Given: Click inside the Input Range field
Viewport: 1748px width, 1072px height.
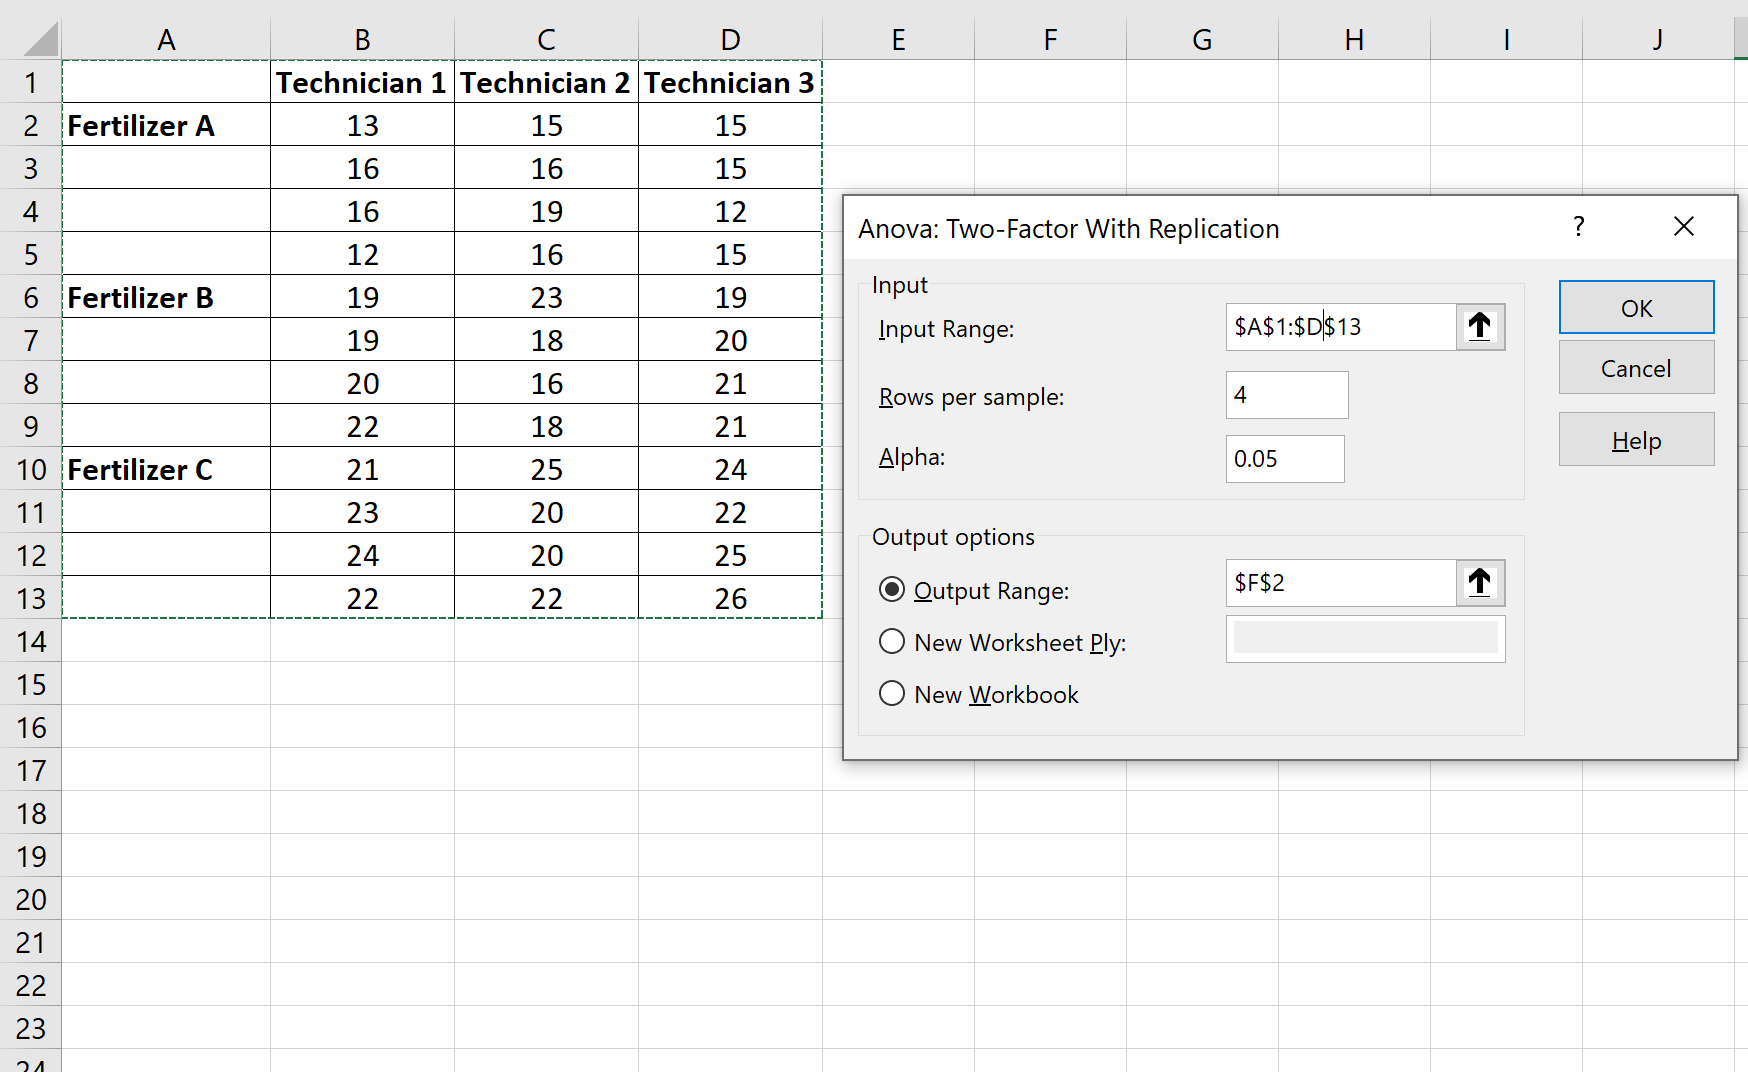Looking at the screenshot, I should pos(1341,327).
